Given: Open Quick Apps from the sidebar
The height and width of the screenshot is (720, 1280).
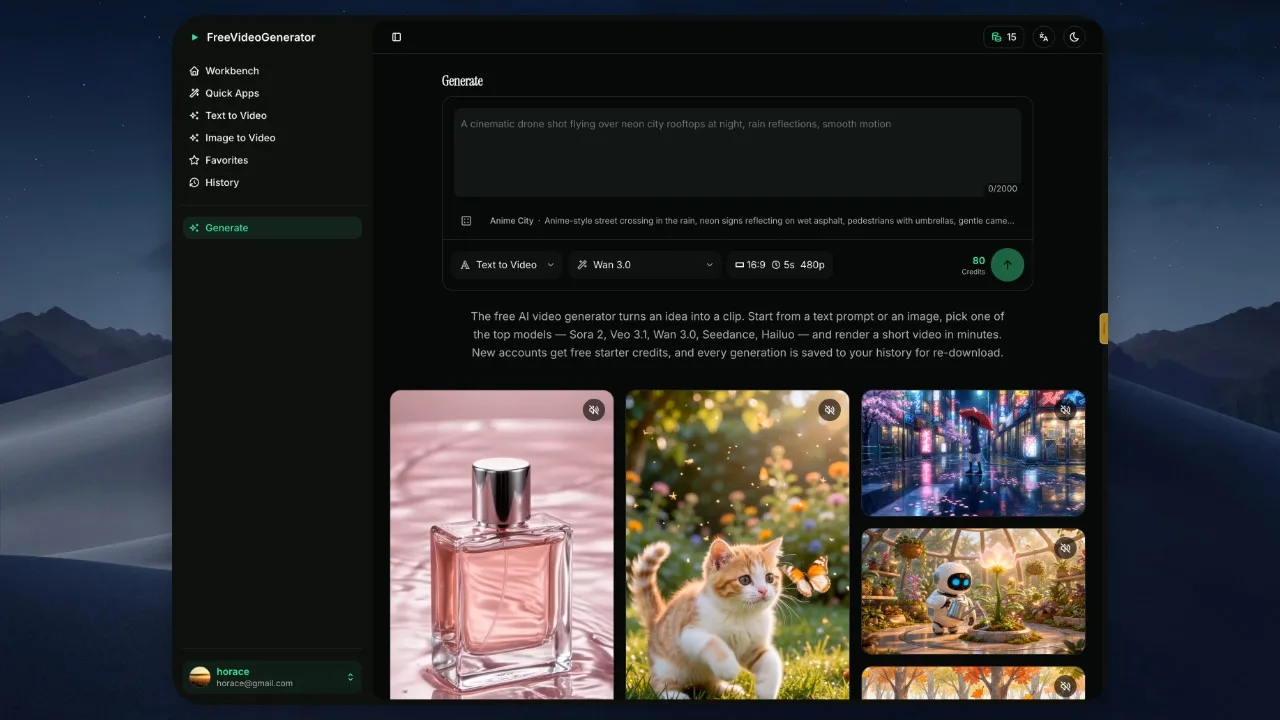Looking at the screenshot, I should click(272, 93).
